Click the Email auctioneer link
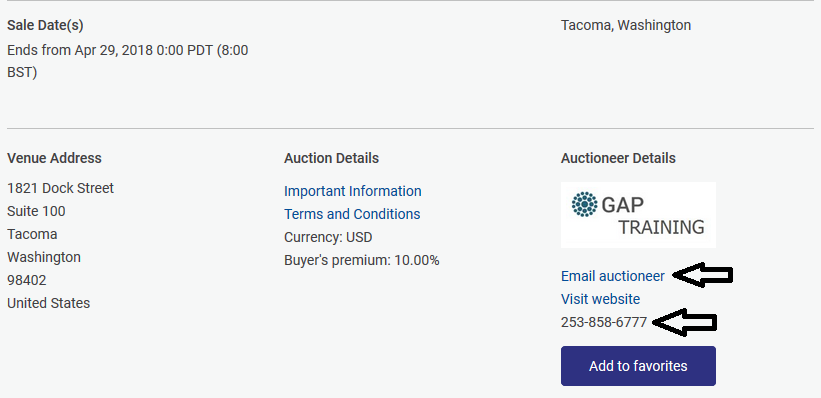This screenshot has width=821, height=398. [x=613, y=276]
